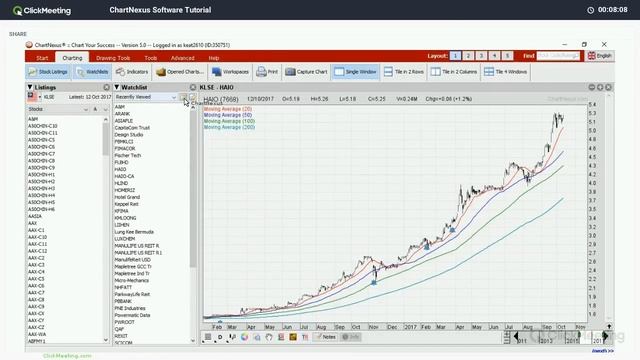Click the English language flag button
The image size is (640, 360).
point(600,56)
